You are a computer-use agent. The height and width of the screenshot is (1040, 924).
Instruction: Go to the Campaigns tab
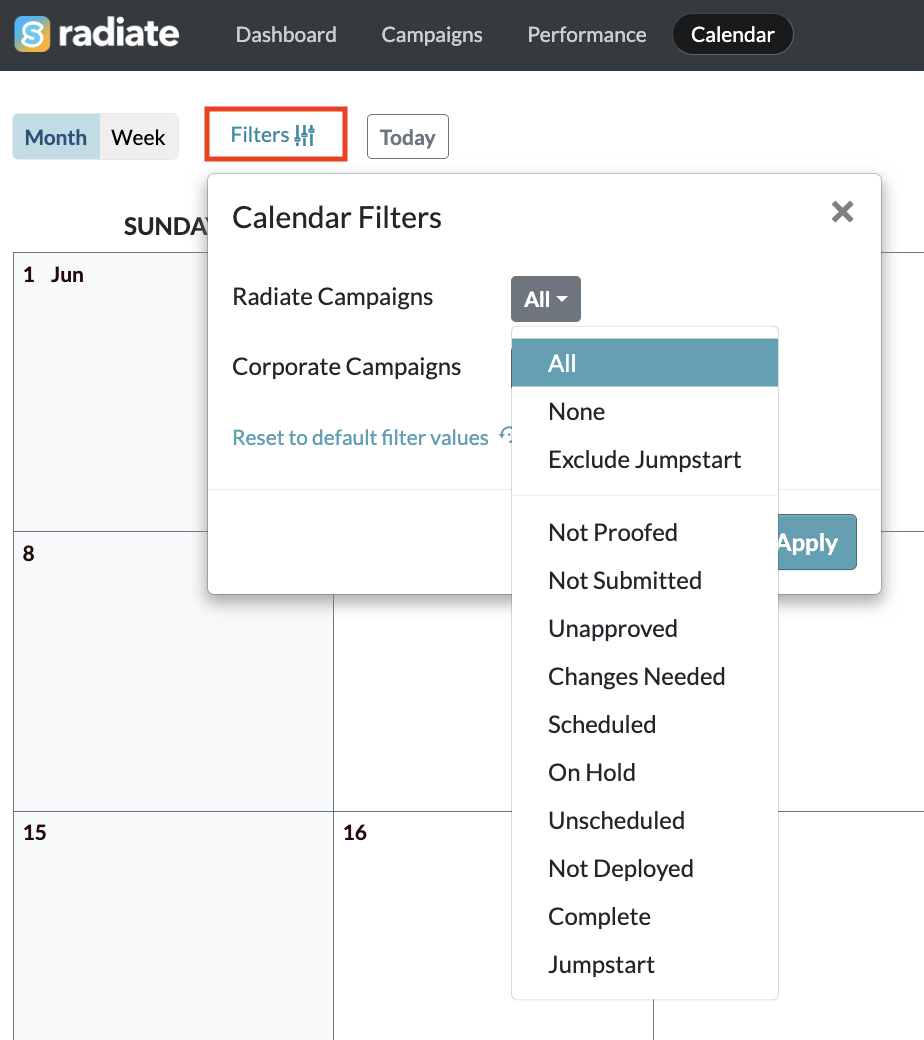(x=432, y=34)
